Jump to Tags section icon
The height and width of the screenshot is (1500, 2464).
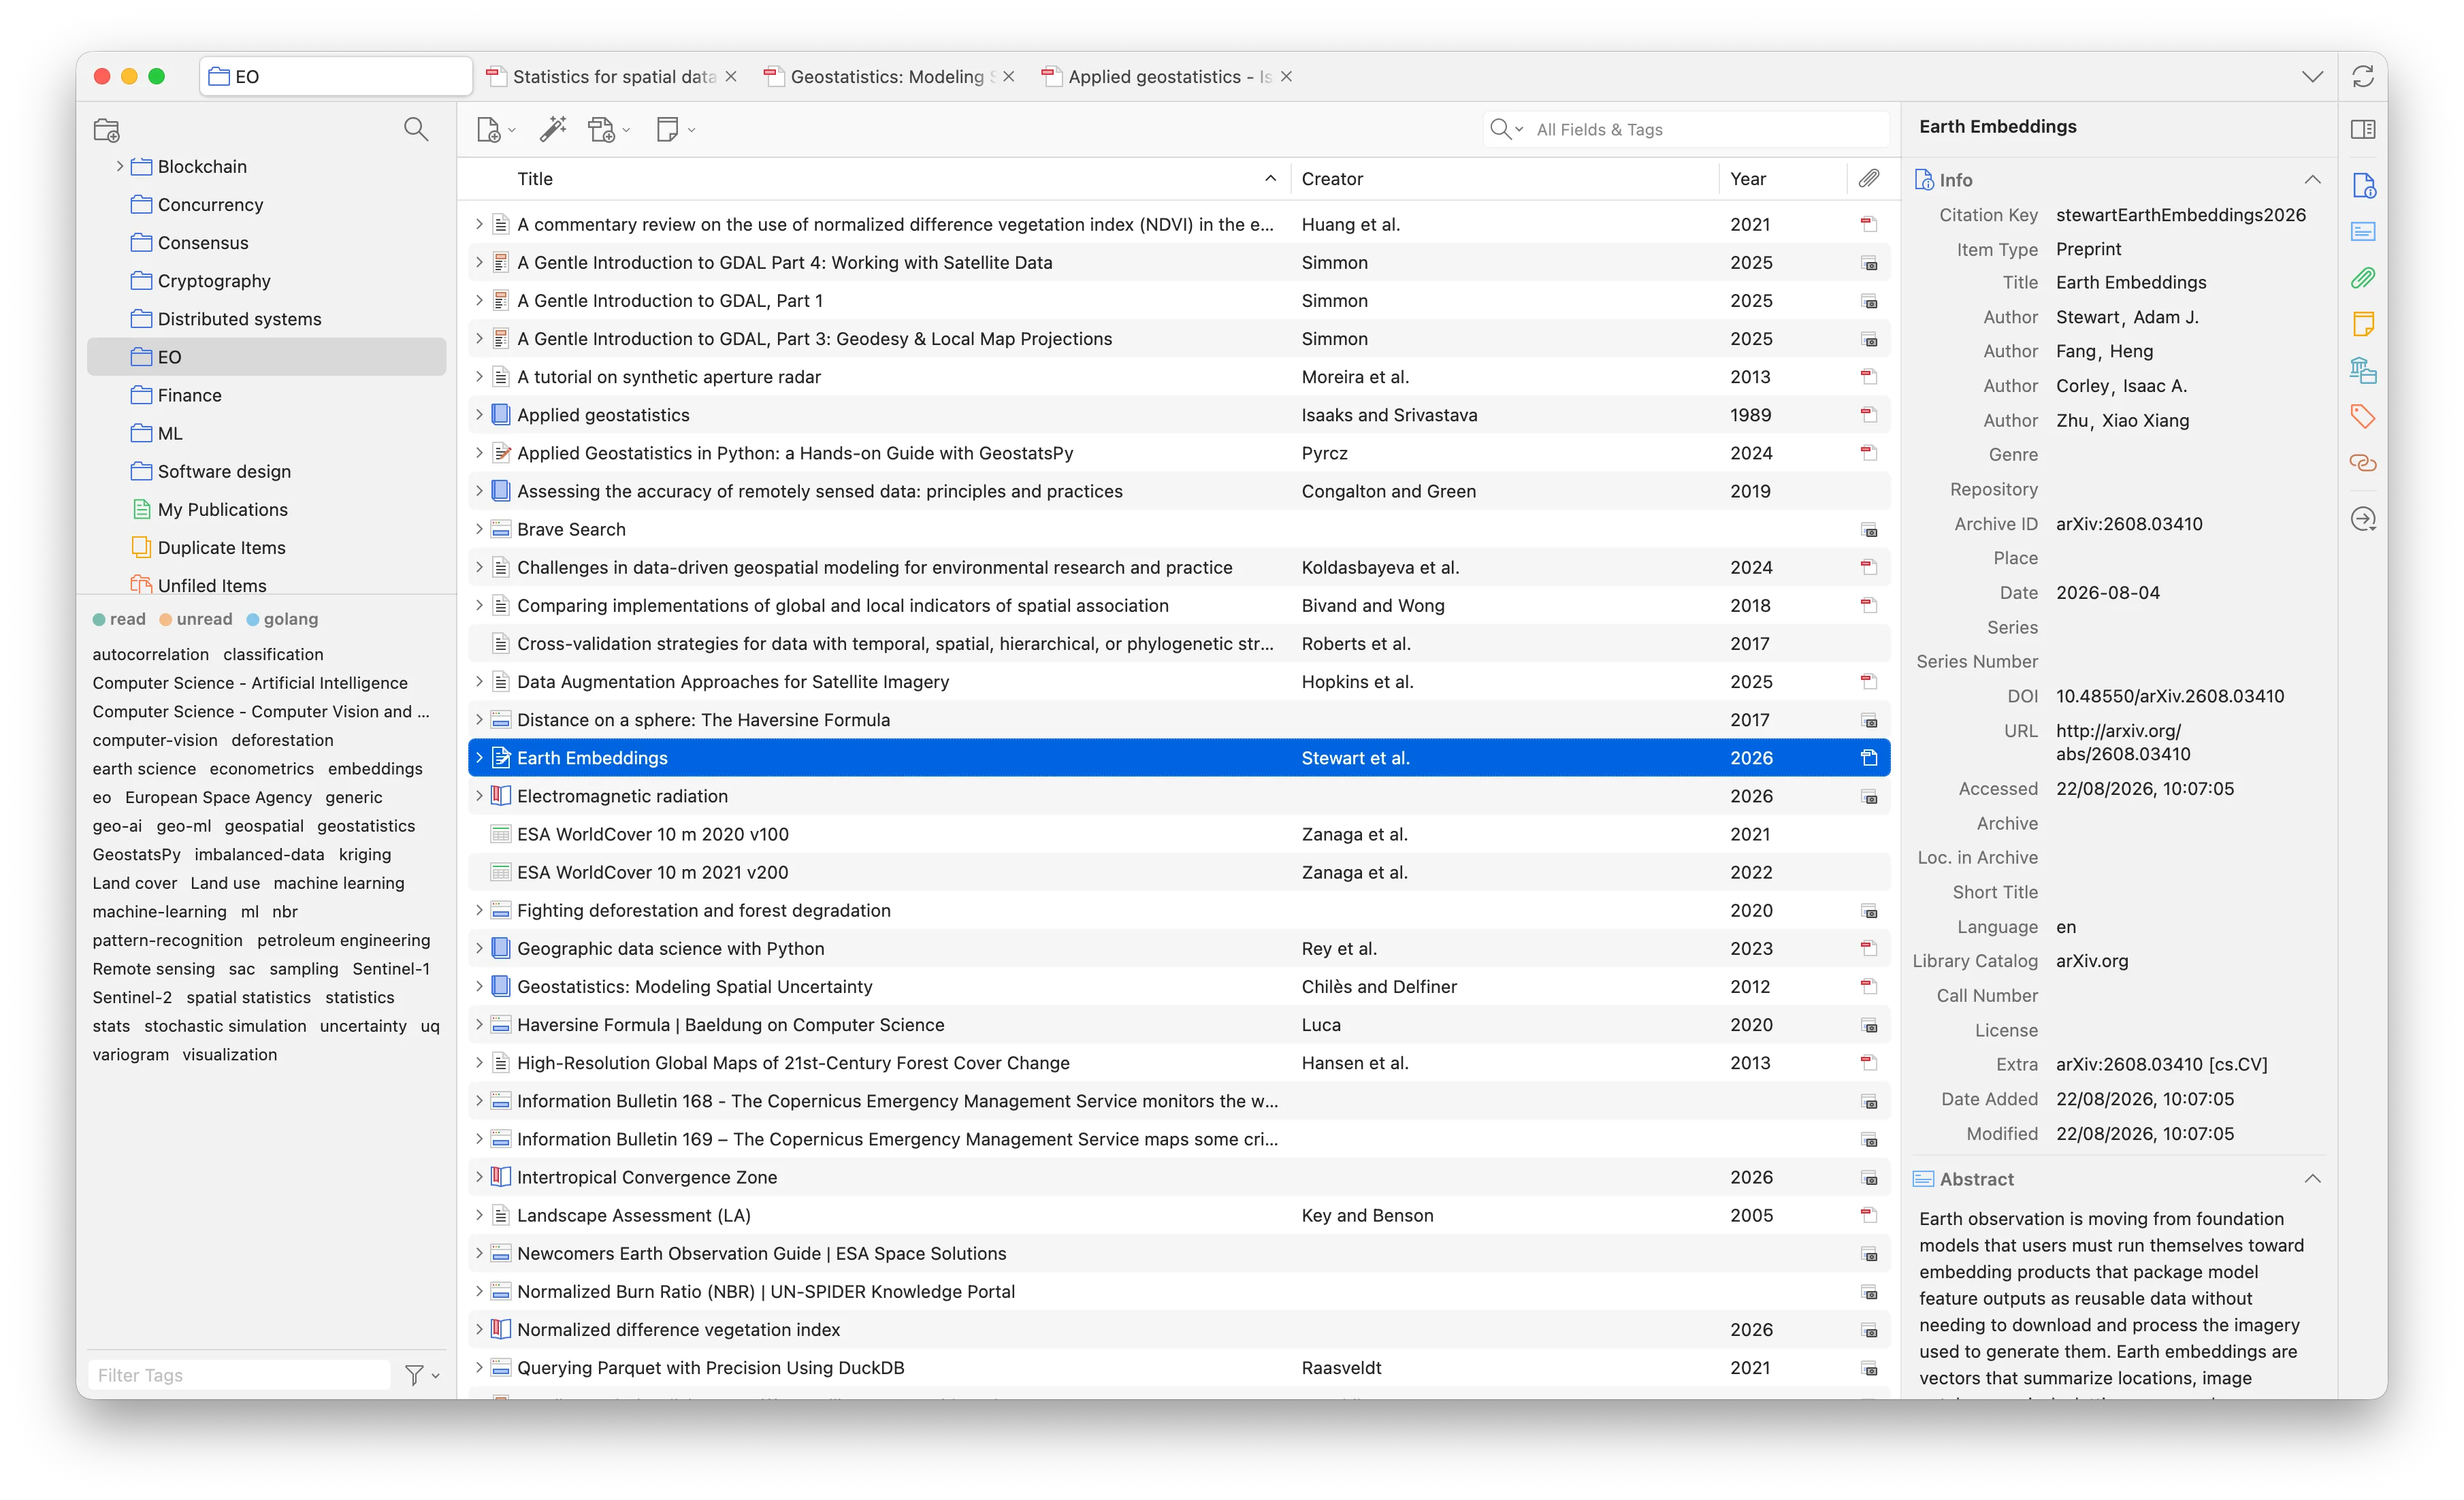click(2363, 417)
